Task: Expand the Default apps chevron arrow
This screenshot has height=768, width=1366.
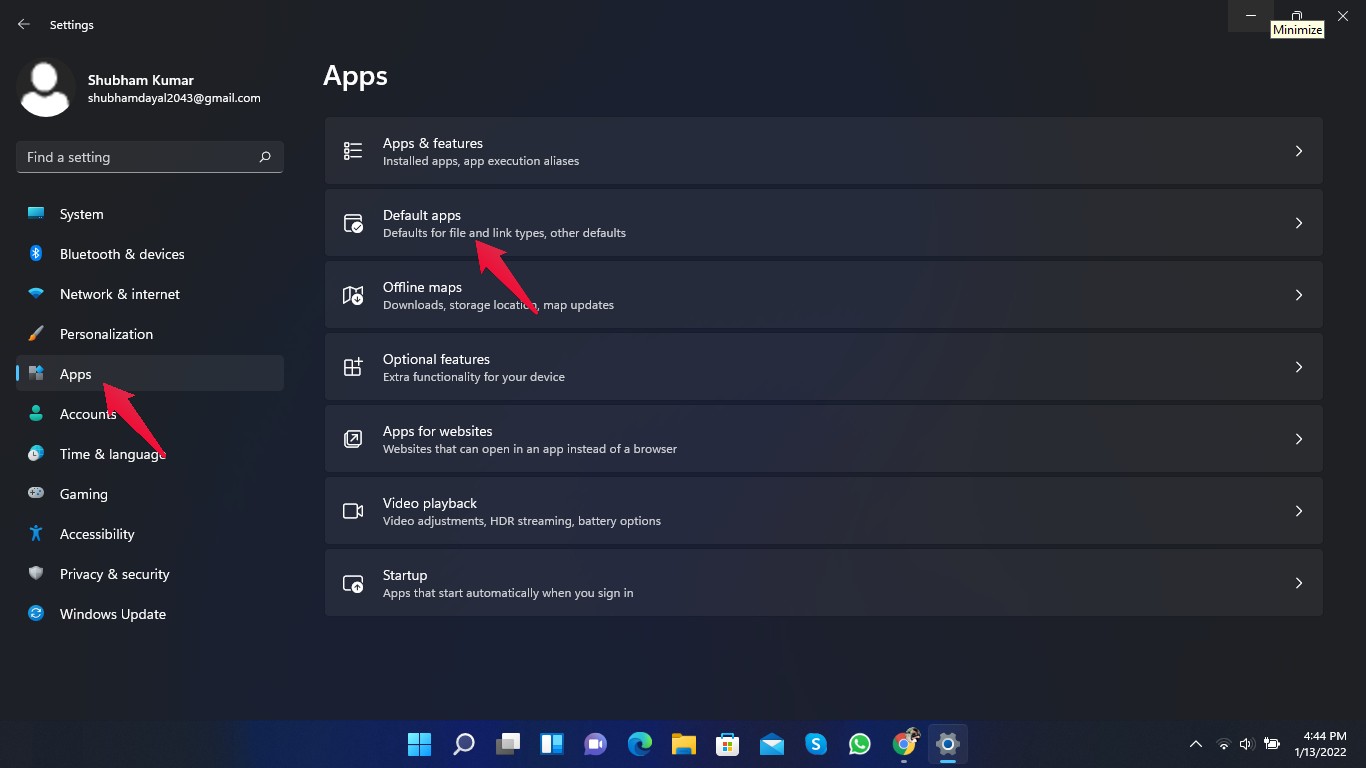Action: (x=1298, y=223)
